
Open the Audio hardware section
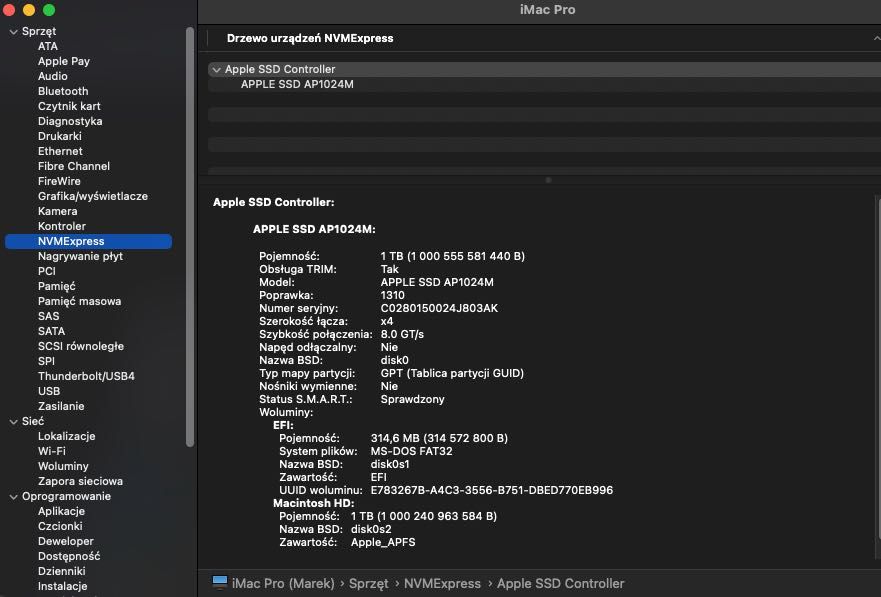(52, 76)
